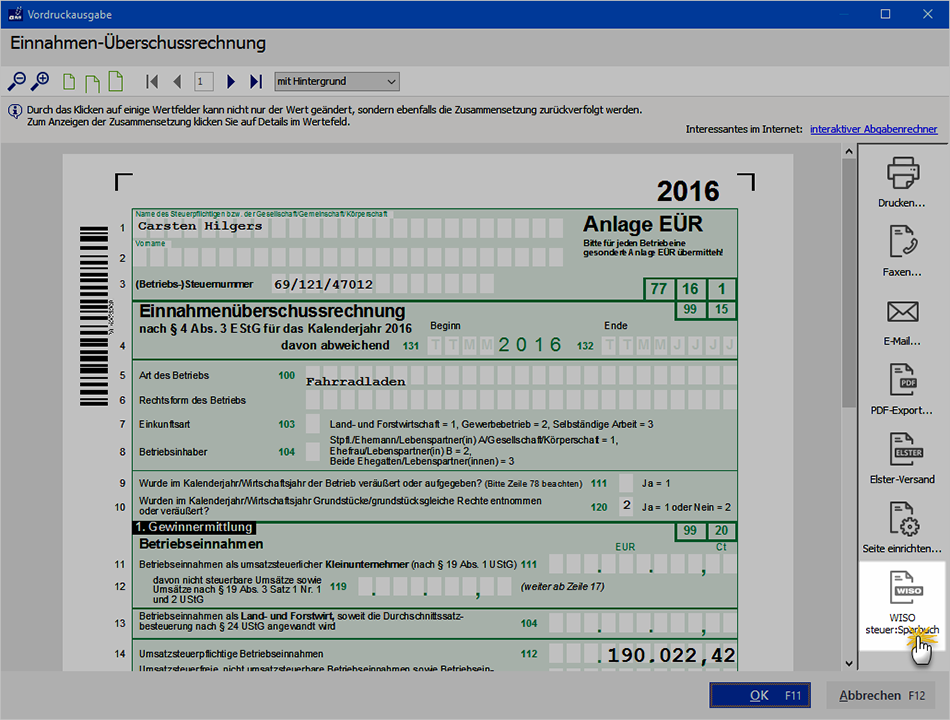Click the field 120 box showing 2
The image size is (950, 720).
coord(626,506)
